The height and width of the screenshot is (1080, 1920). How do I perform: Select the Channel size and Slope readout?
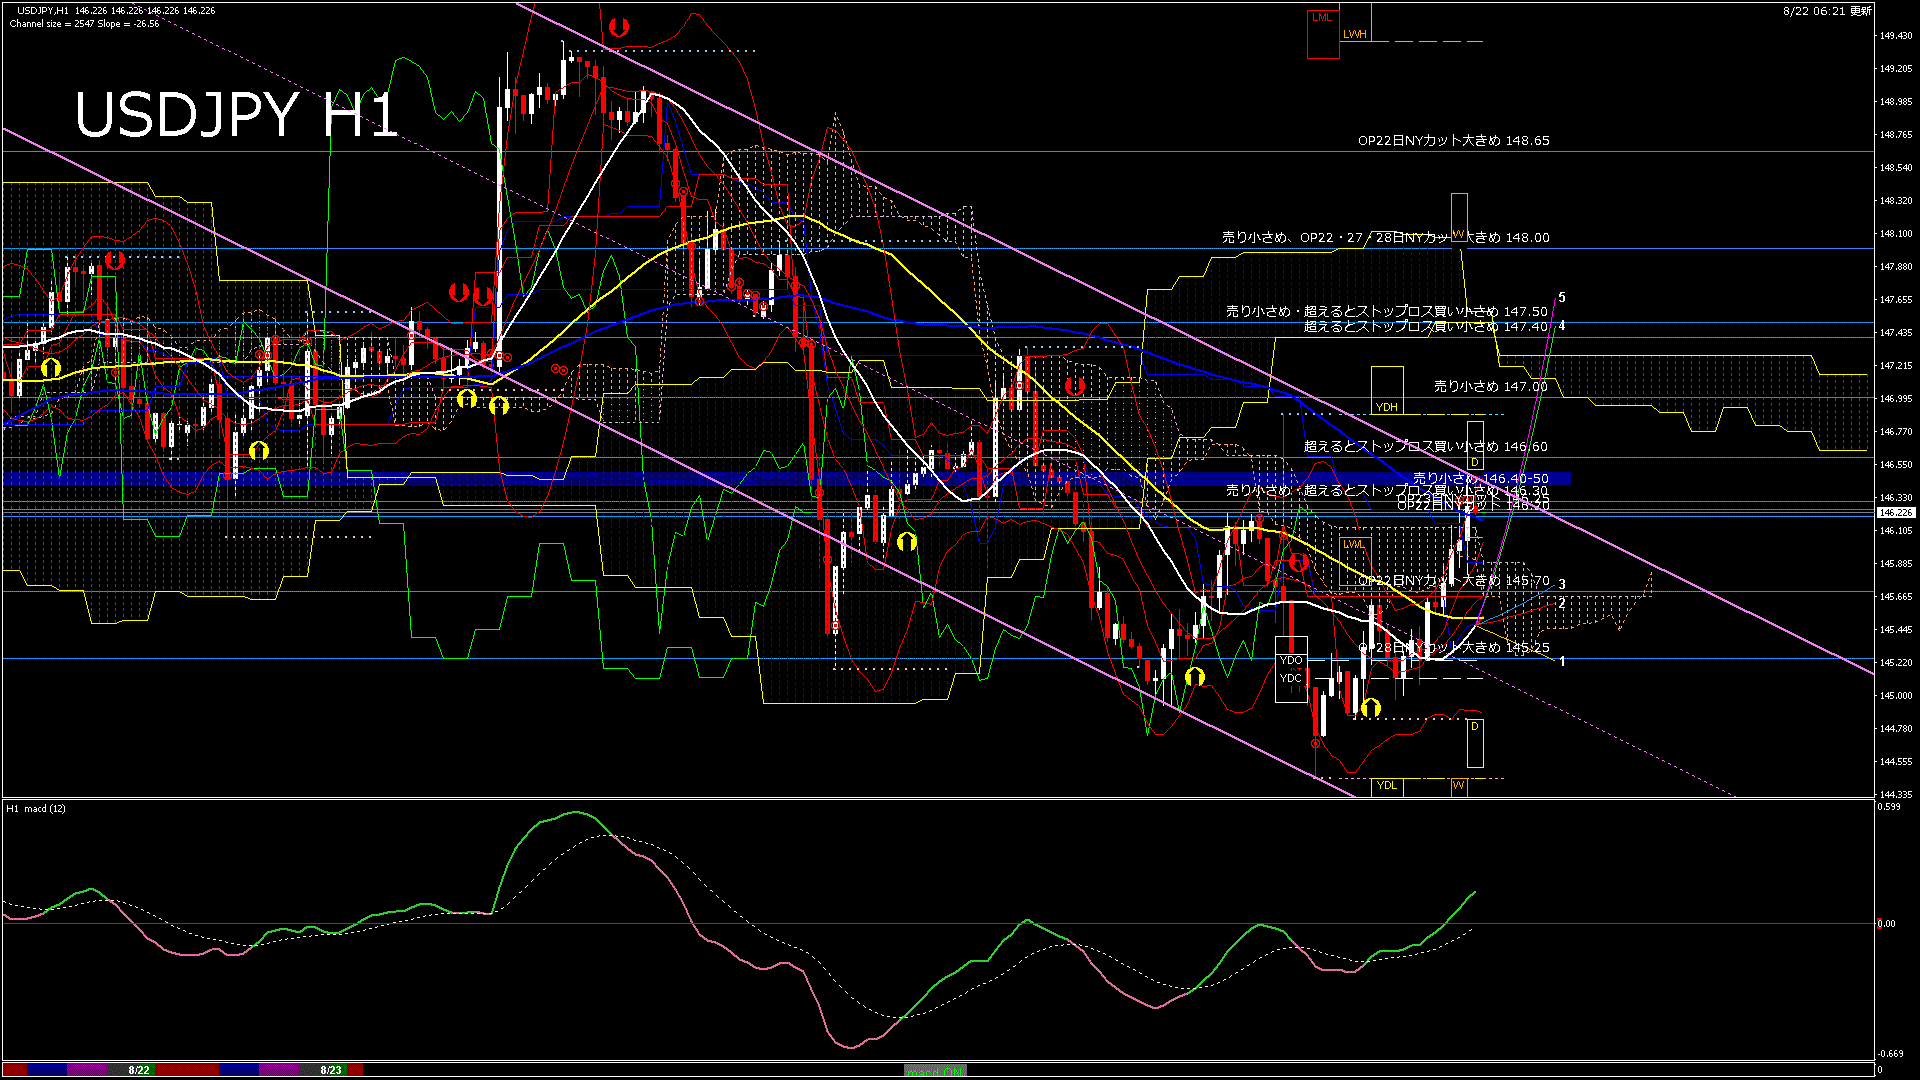click(x=84, y=24)
